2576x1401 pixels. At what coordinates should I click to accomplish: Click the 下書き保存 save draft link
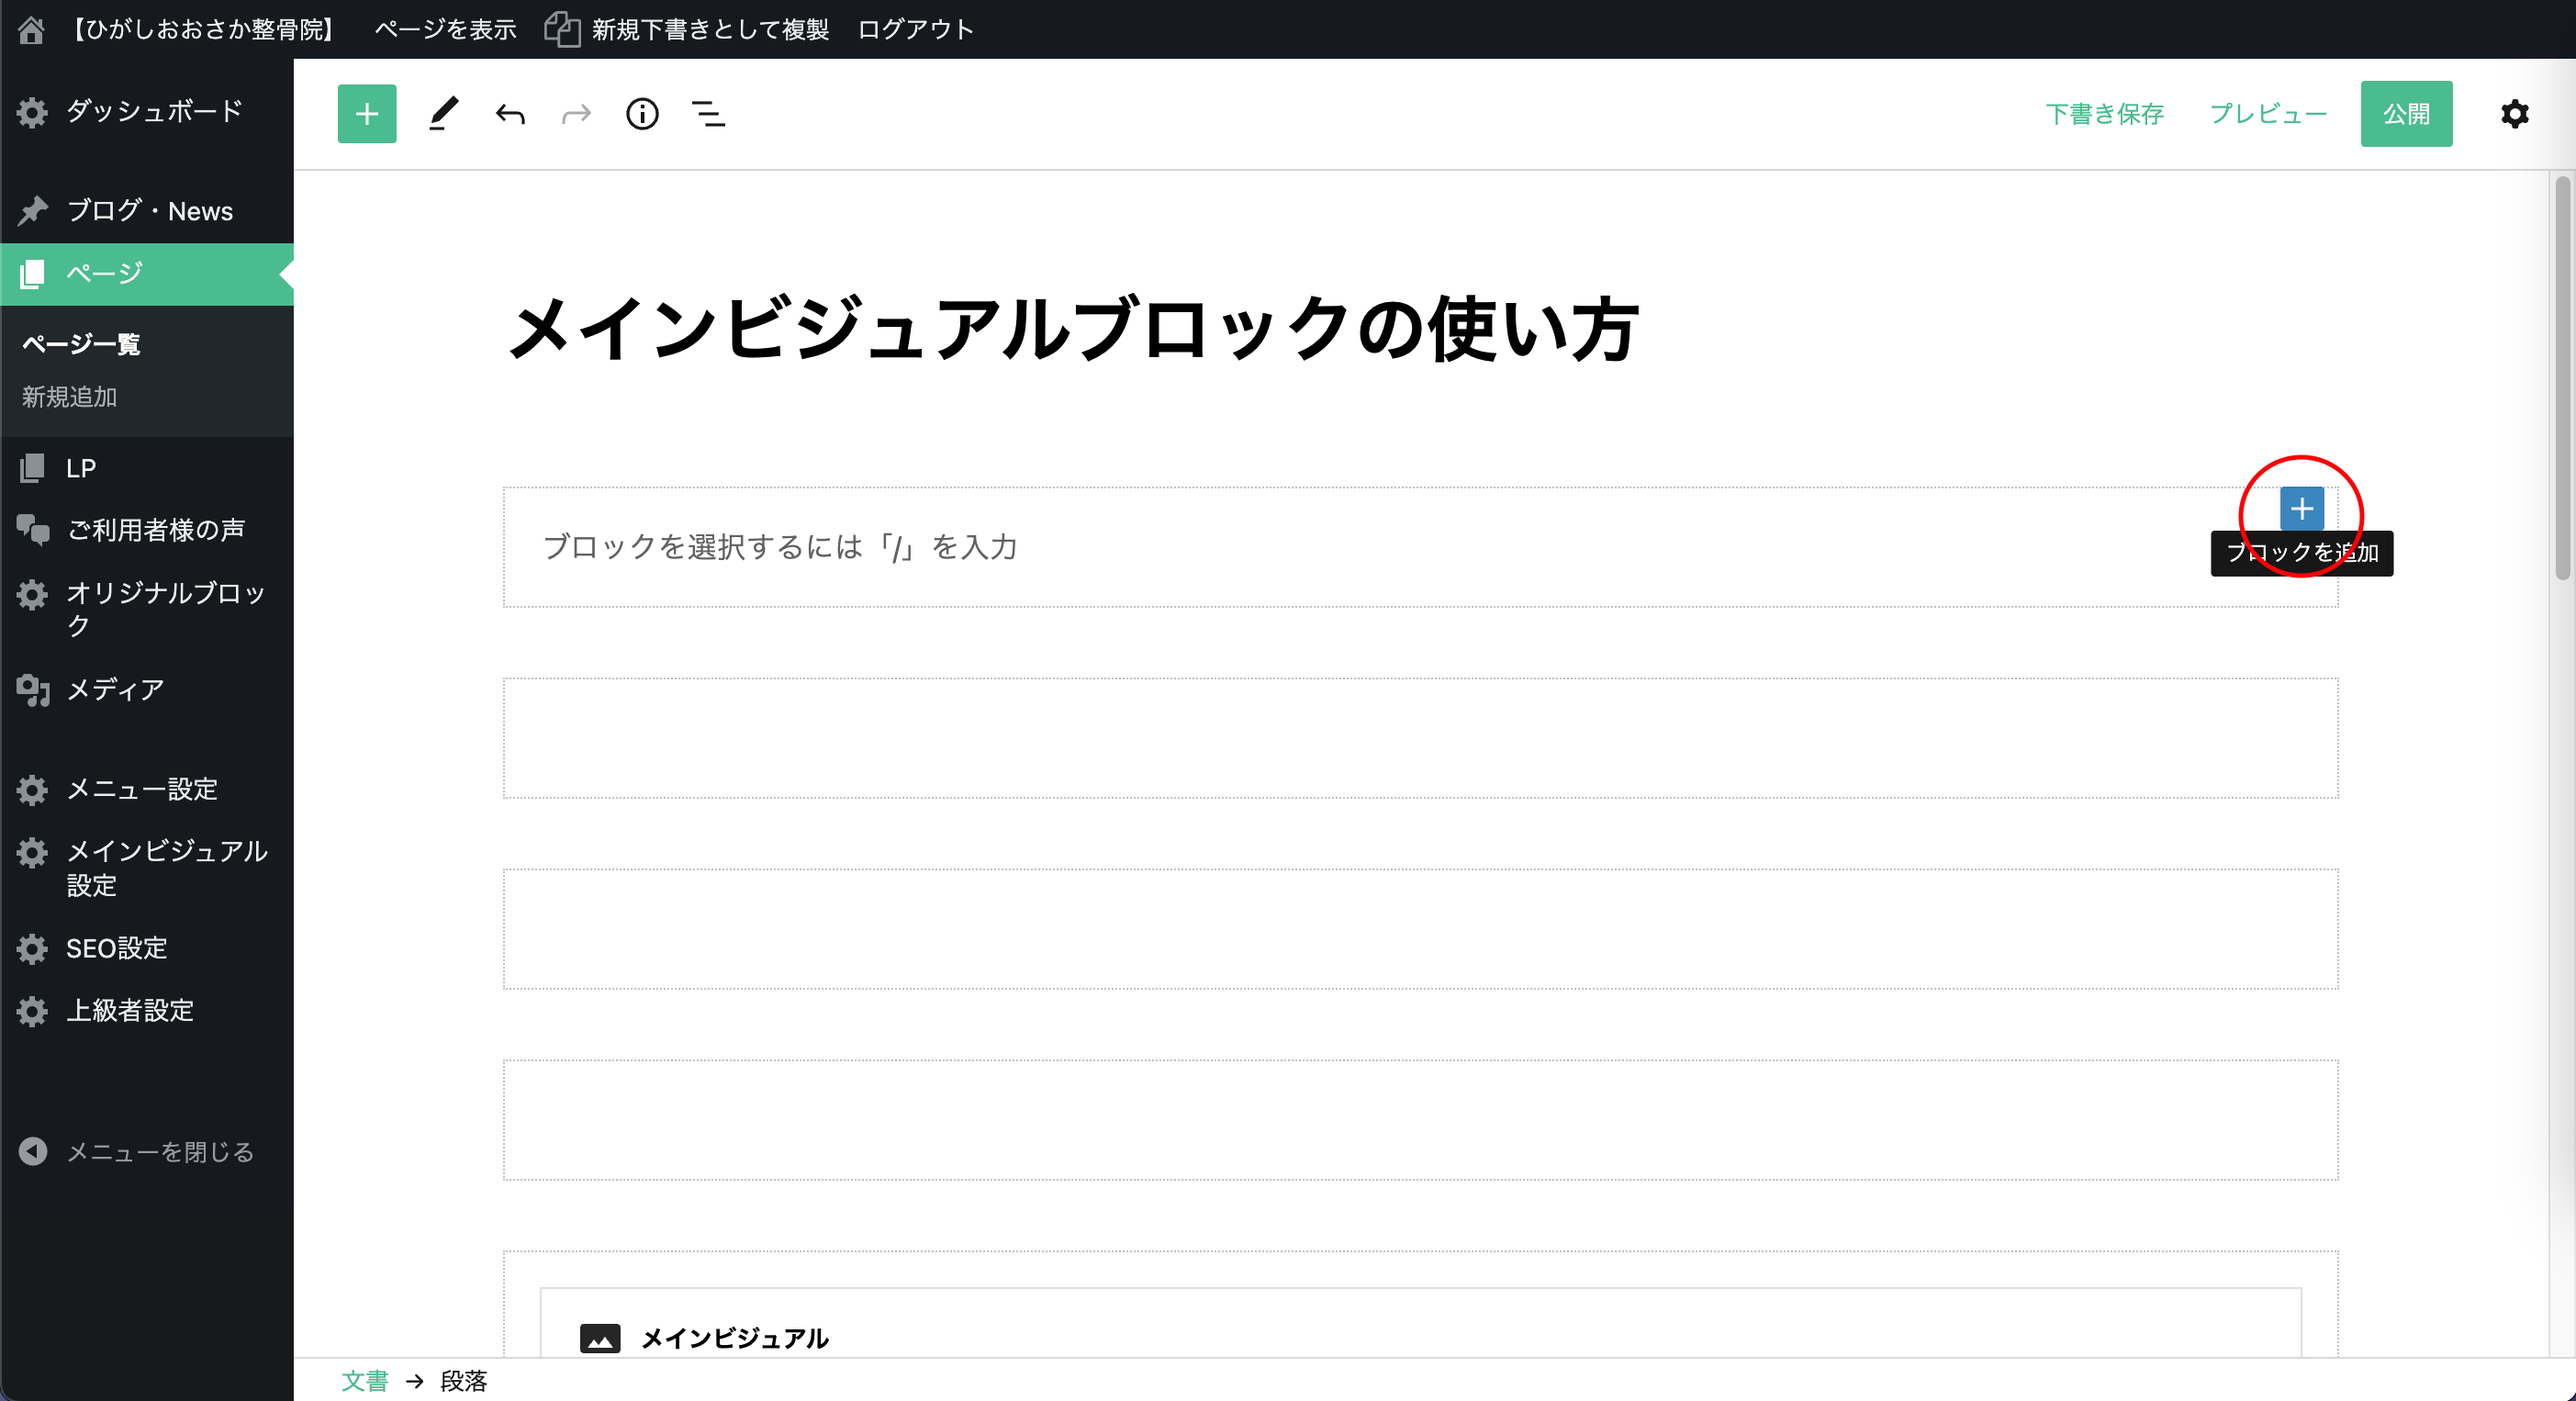2104,114
